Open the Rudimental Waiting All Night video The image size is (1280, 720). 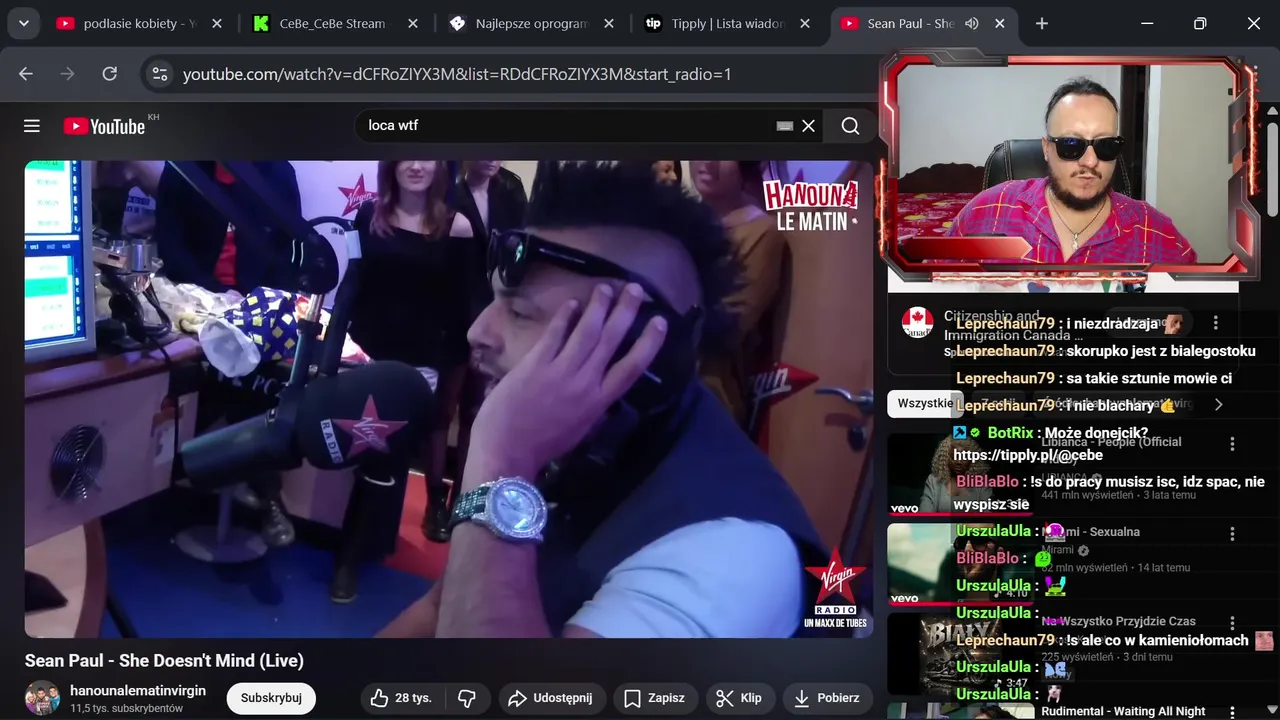click(x=1123, y=711)
